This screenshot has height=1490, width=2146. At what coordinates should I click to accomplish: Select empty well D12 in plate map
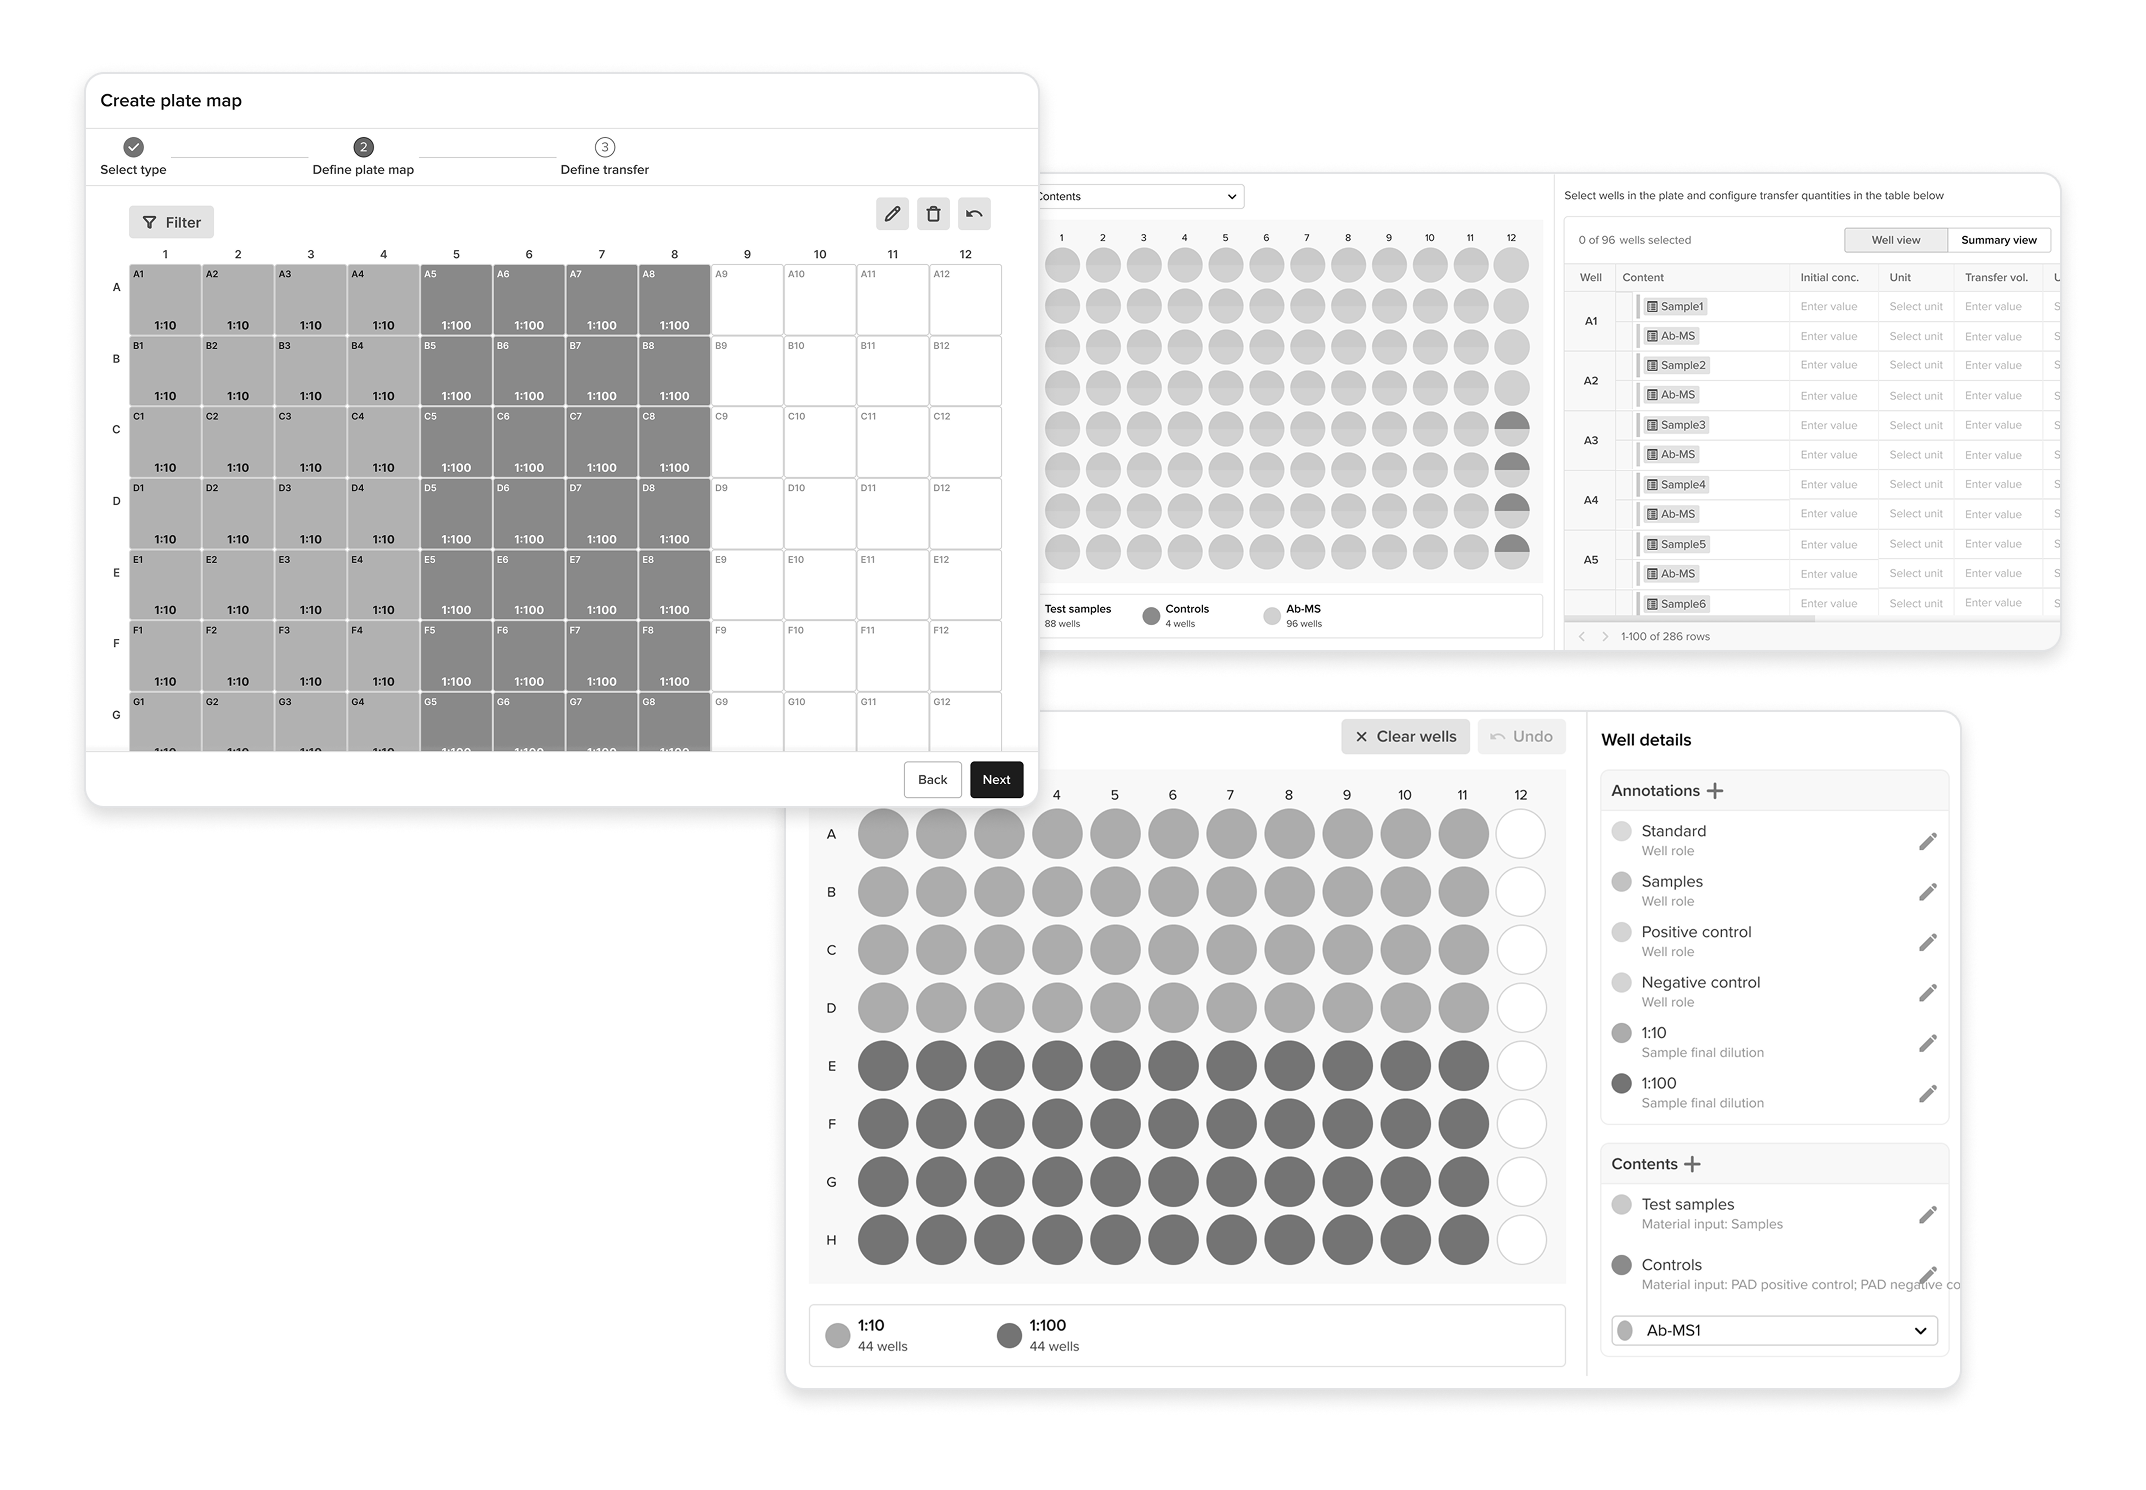click(x=965, y=513)
